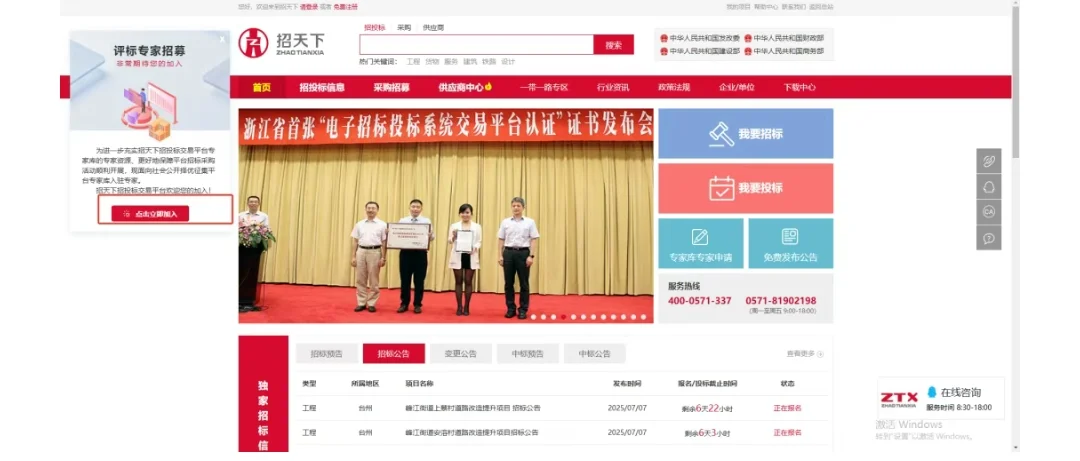The image size is (1080, 461).
Task: Select the 采购 search category
Action: (x=404, y=28)
